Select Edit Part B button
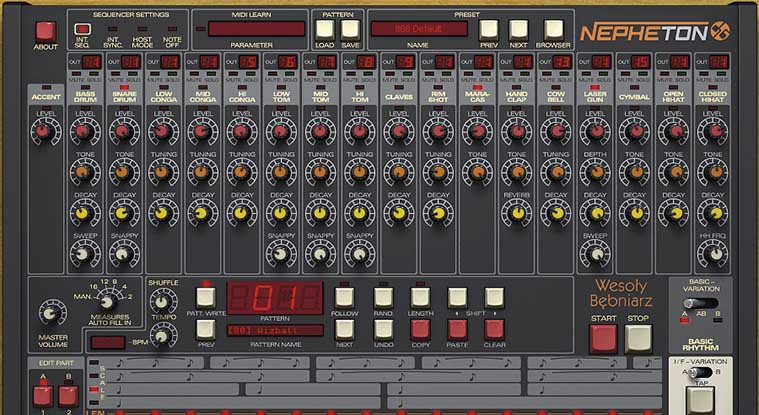759x415 pixels. 68,396
